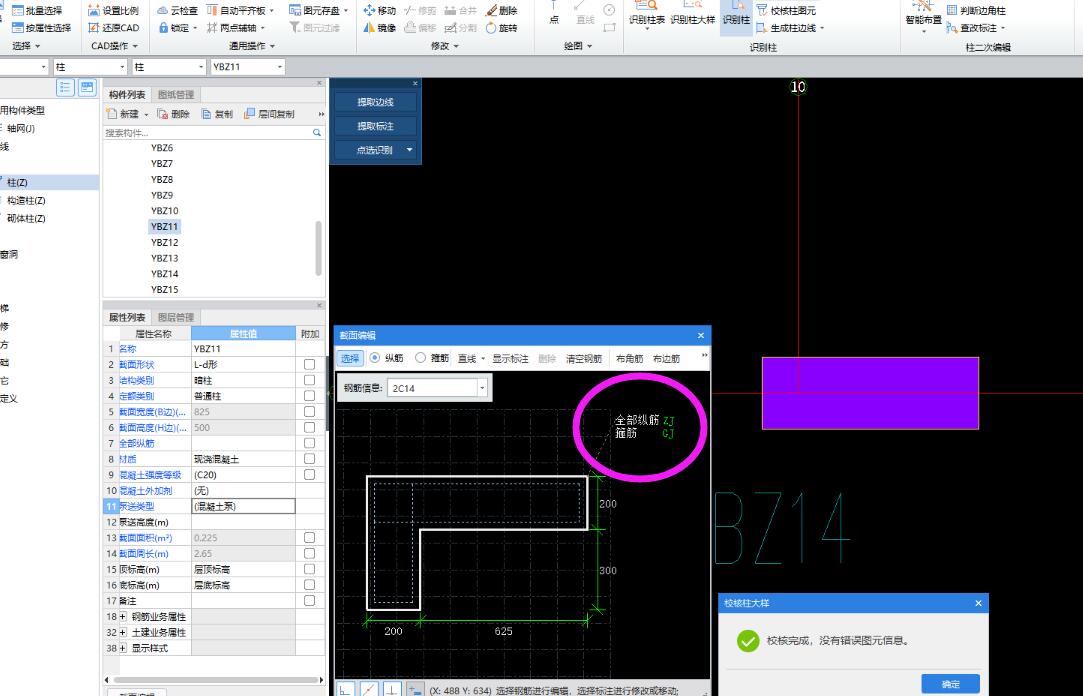Screen dimensions: 1083x696
Task: Click the 校核柱图元 verify column tool
Action: (787, 10)
